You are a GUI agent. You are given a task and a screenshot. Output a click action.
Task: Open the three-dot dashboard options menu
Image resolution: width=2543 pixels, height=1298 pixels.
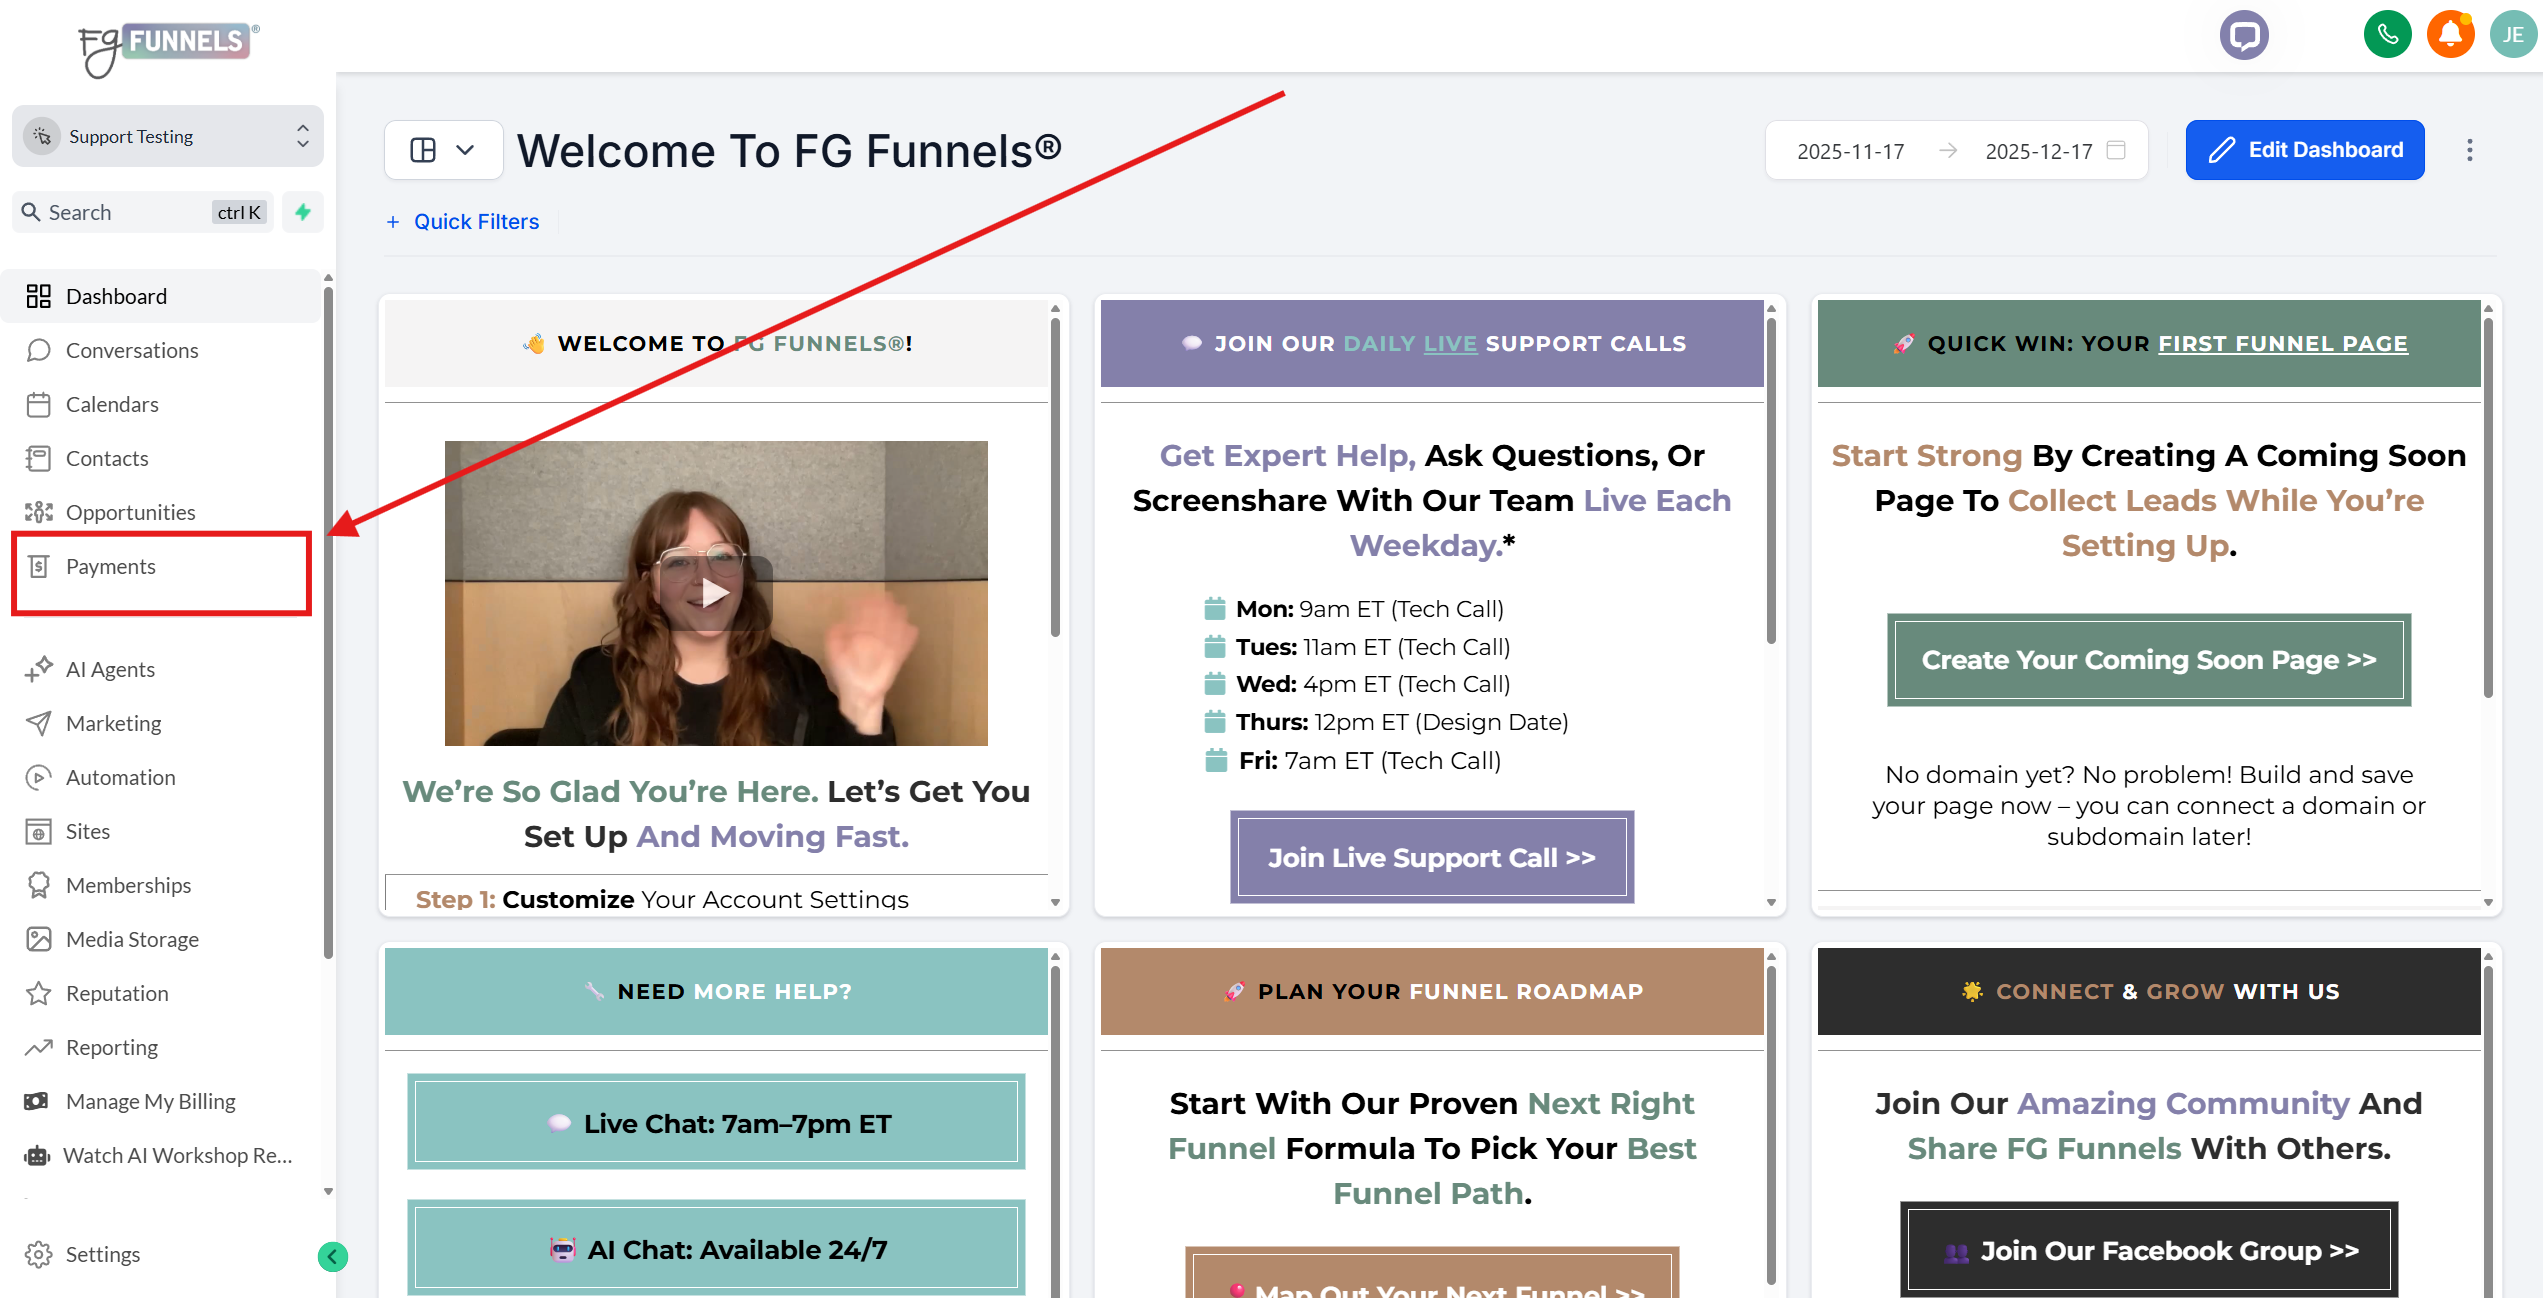(2469, 150)
